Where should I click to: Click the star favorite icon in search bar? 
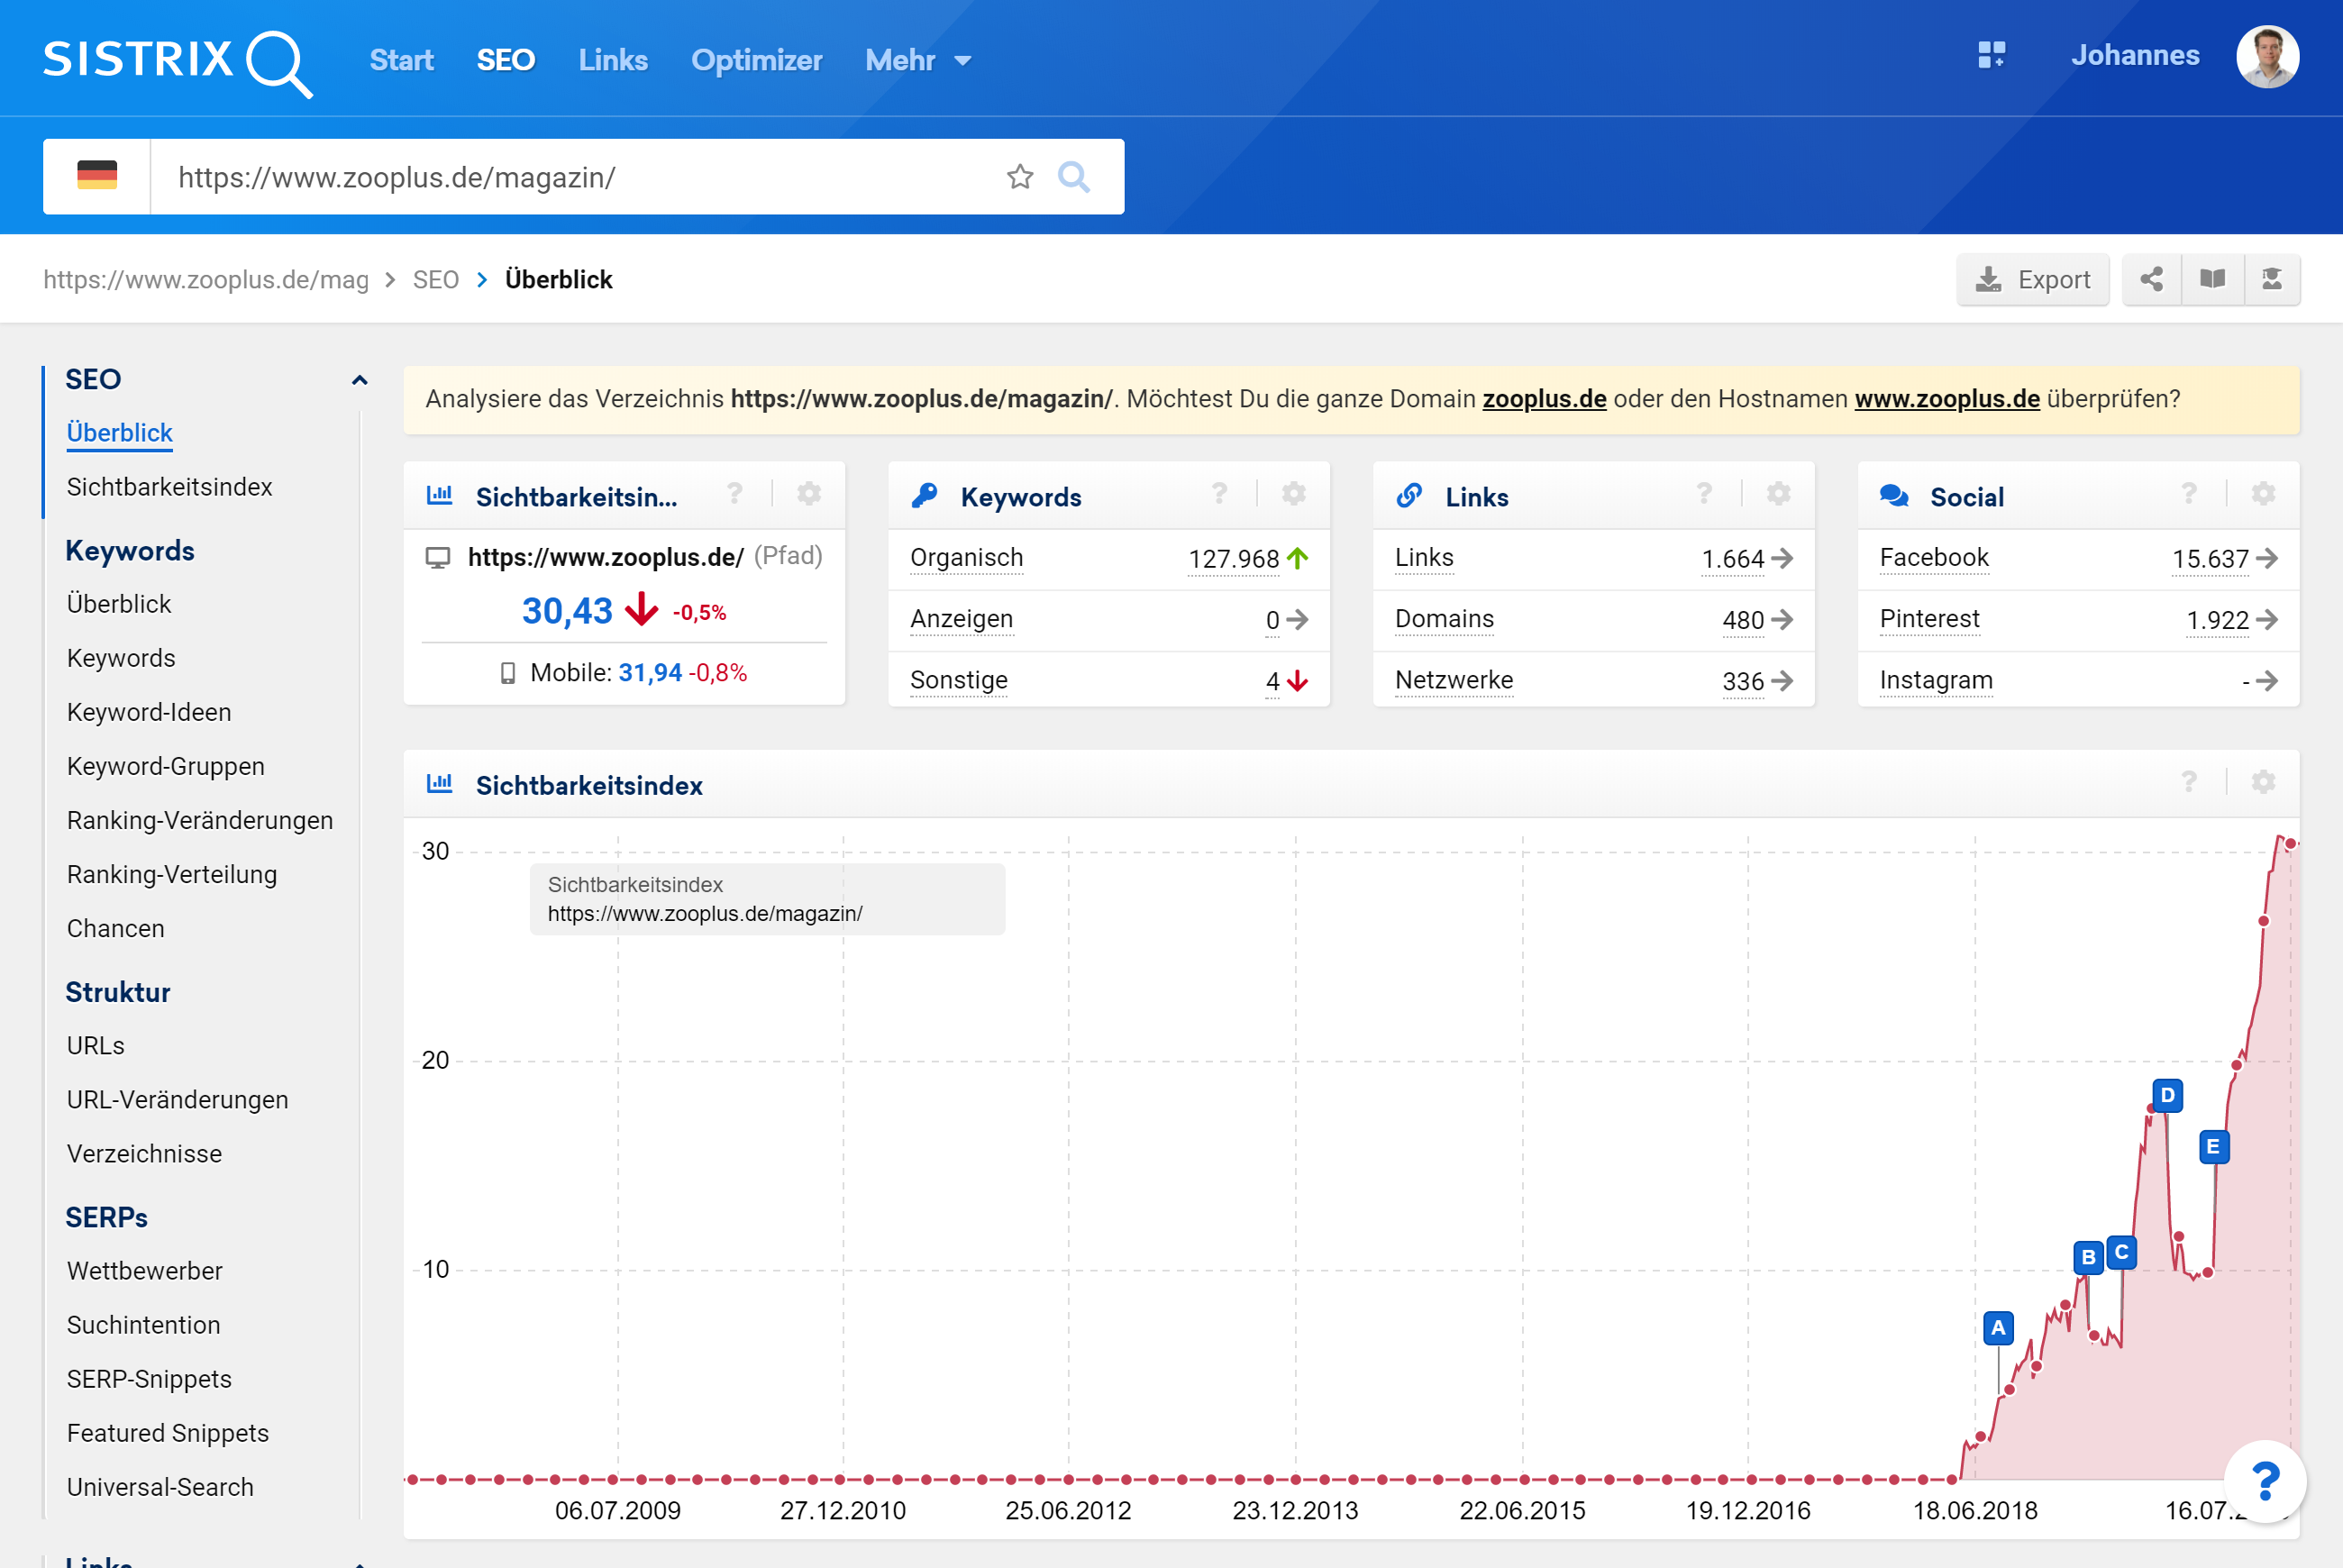coord(1019,177)
